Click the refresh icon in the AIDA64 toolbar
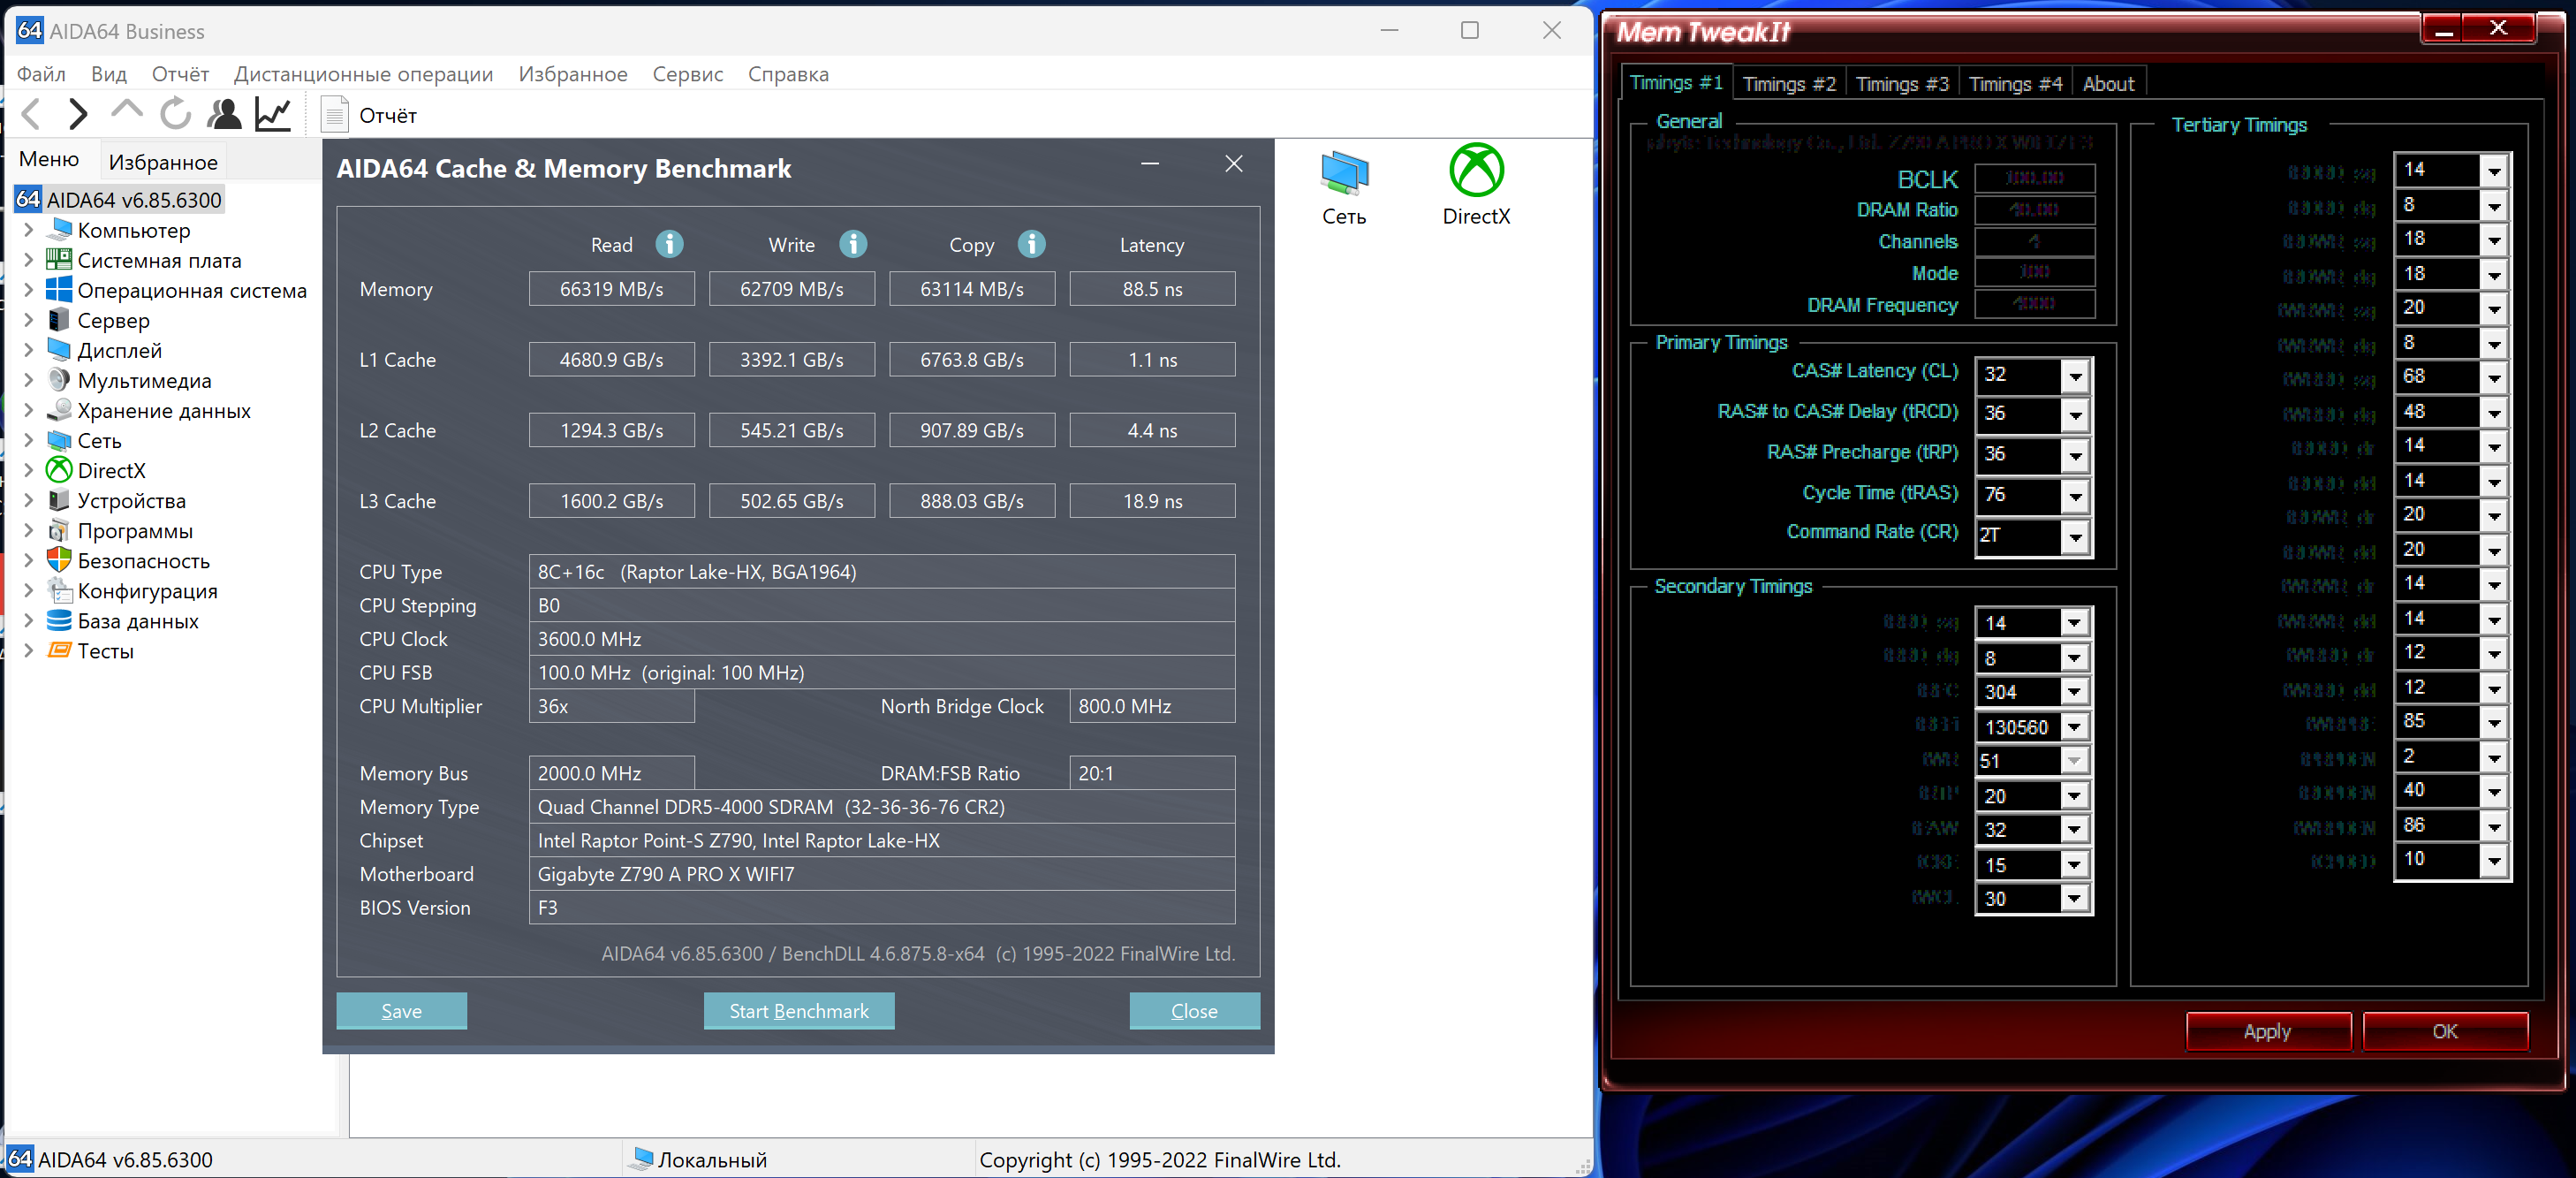Screen dimensions: 2576x1178 (x=175, y=115)
